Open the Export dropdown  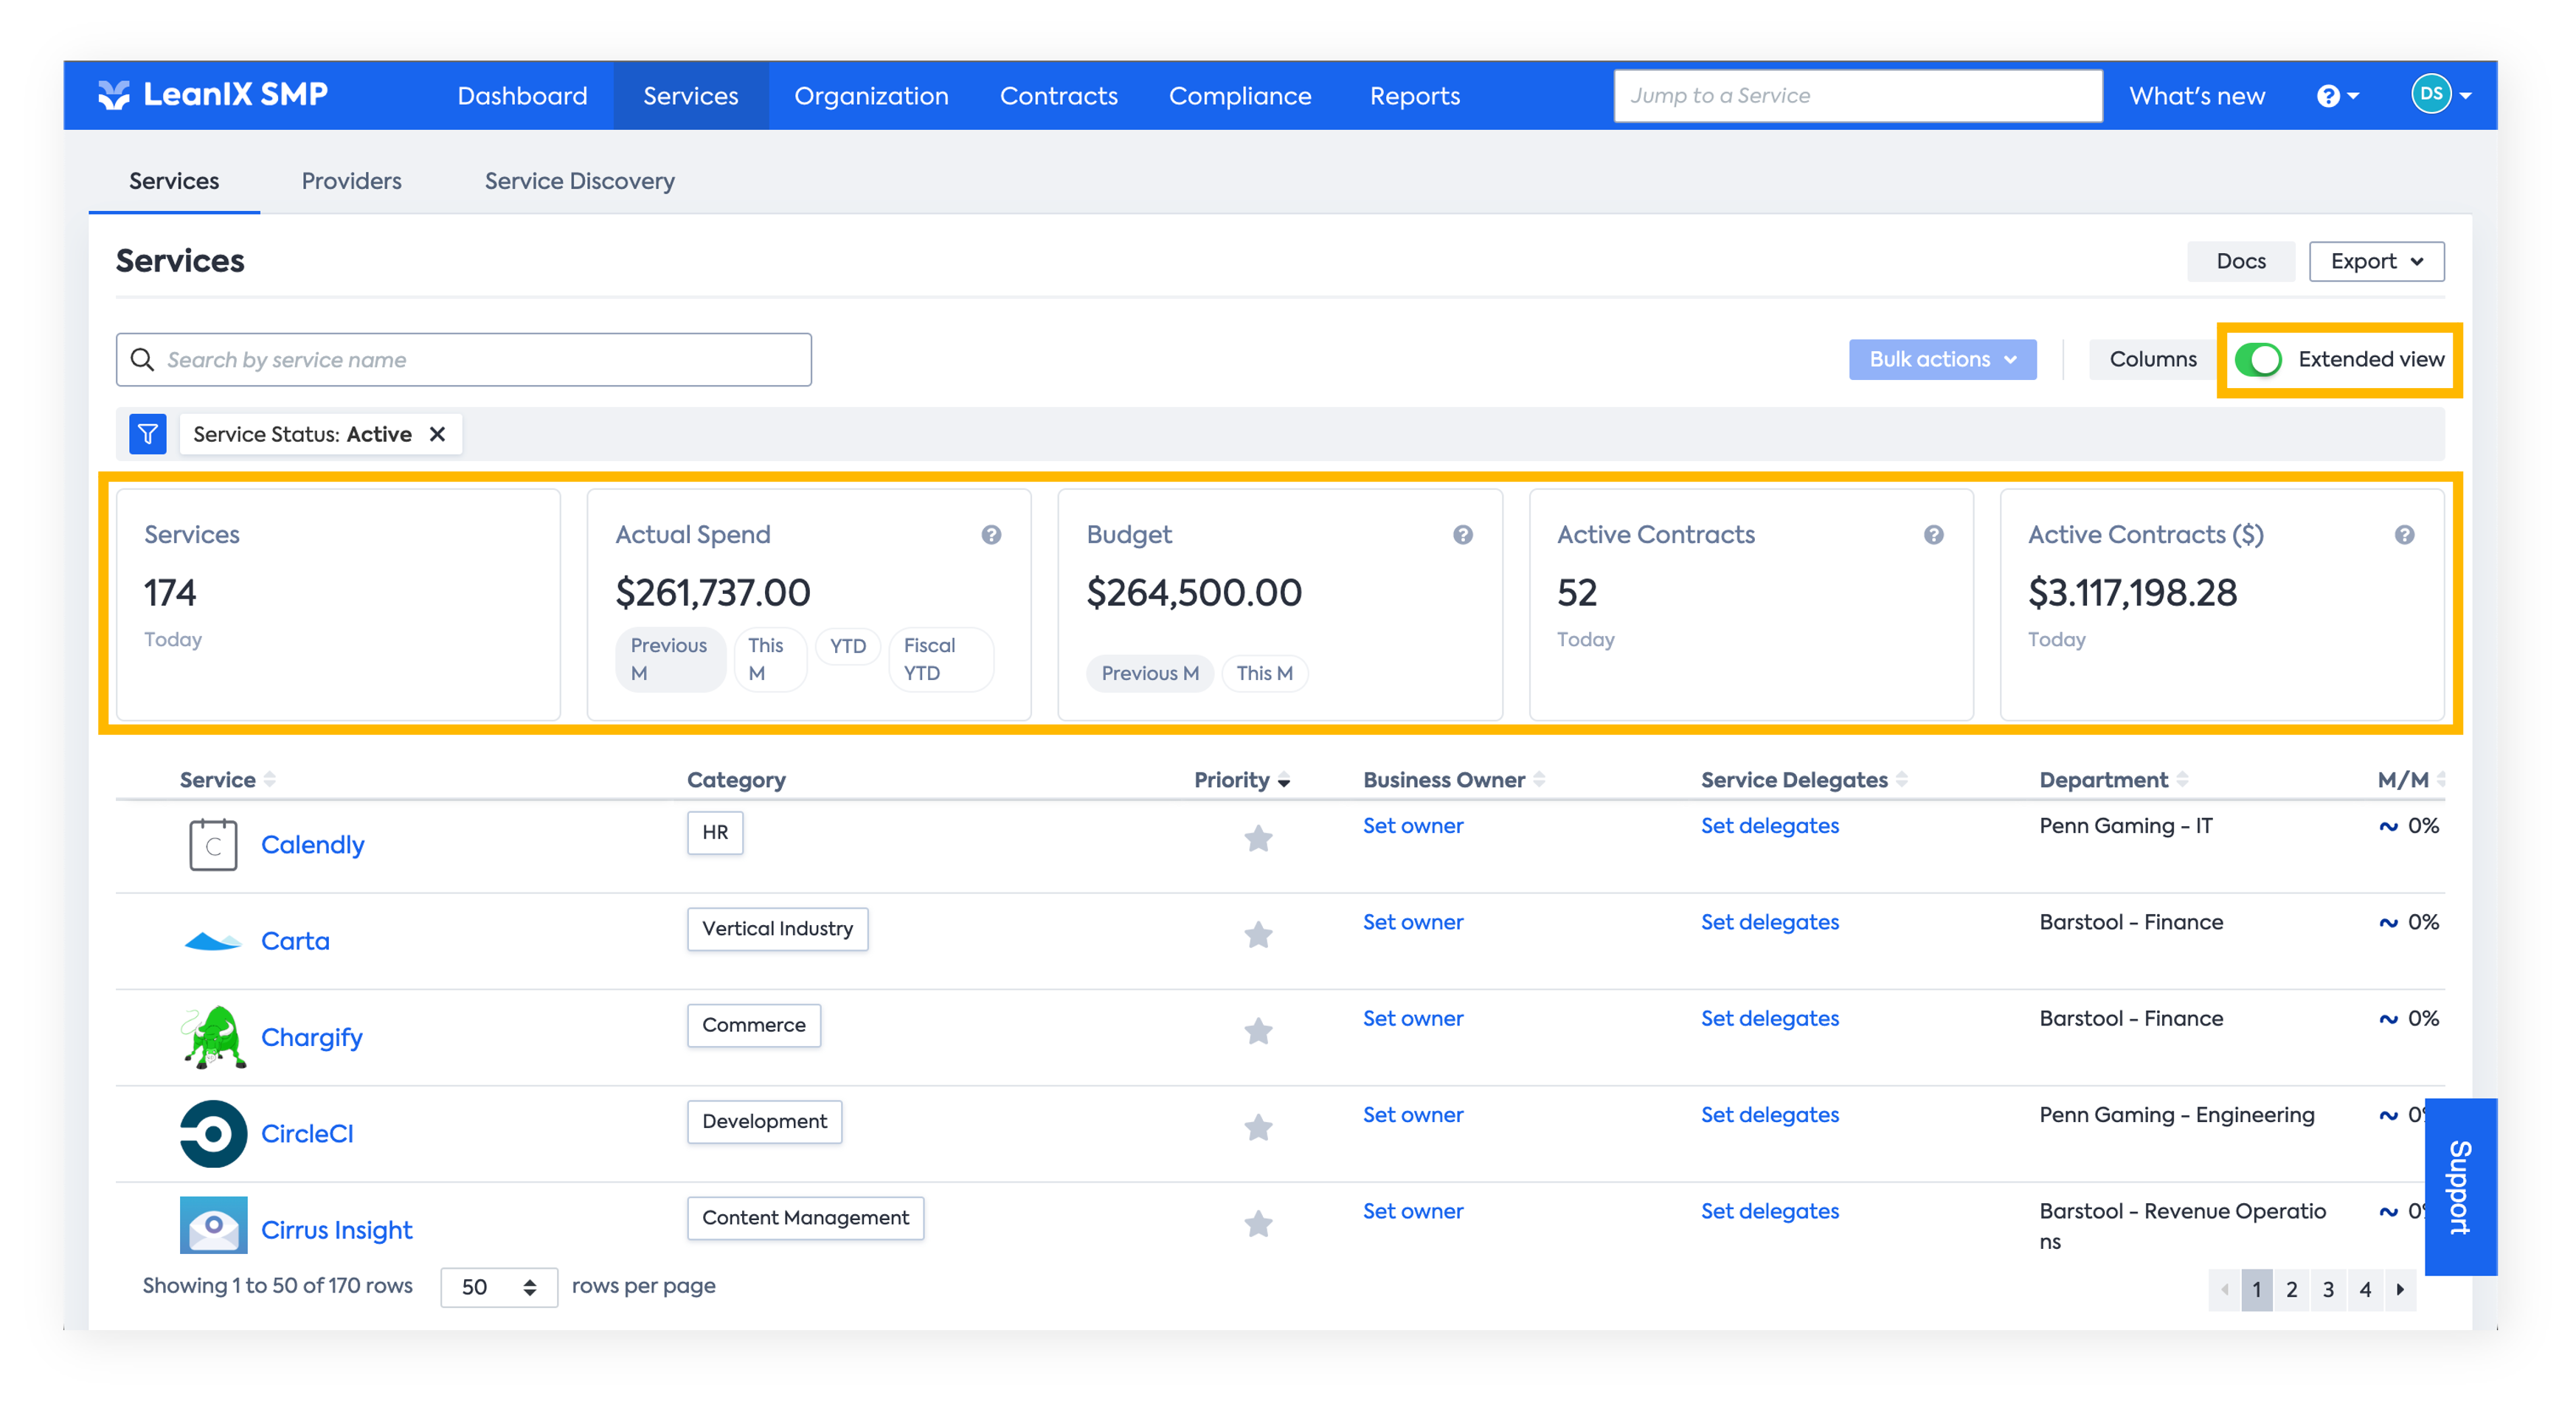(x=2376, y=261)
